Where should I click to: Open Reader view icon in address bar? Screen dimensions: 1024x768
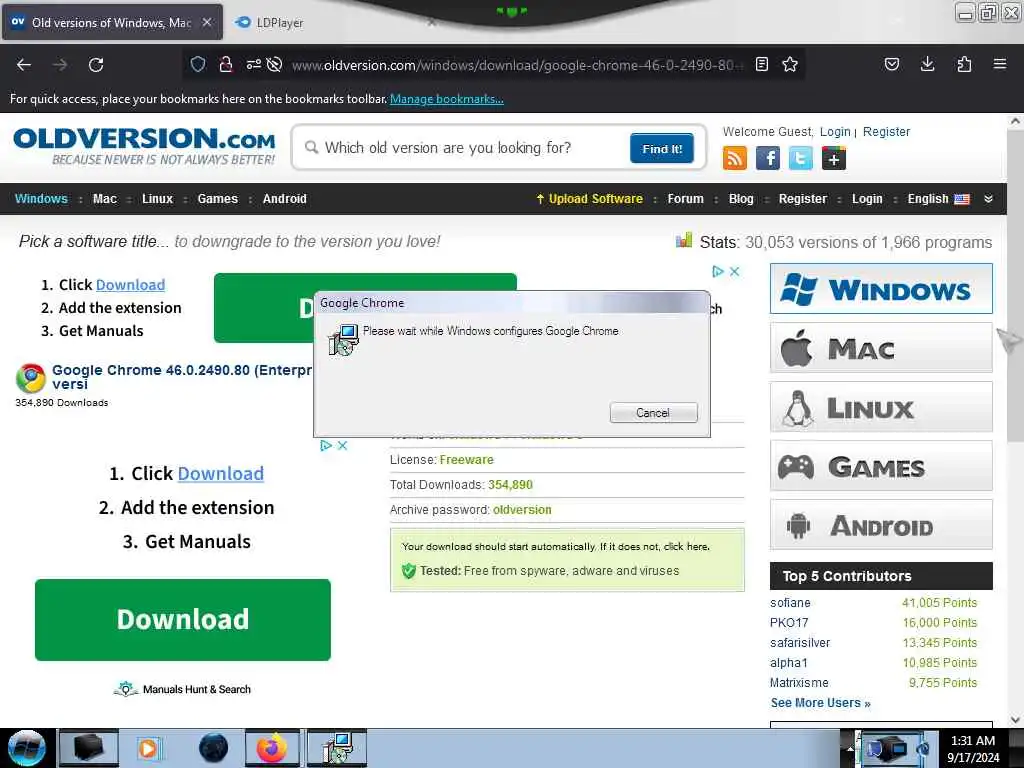click(761, 64)
